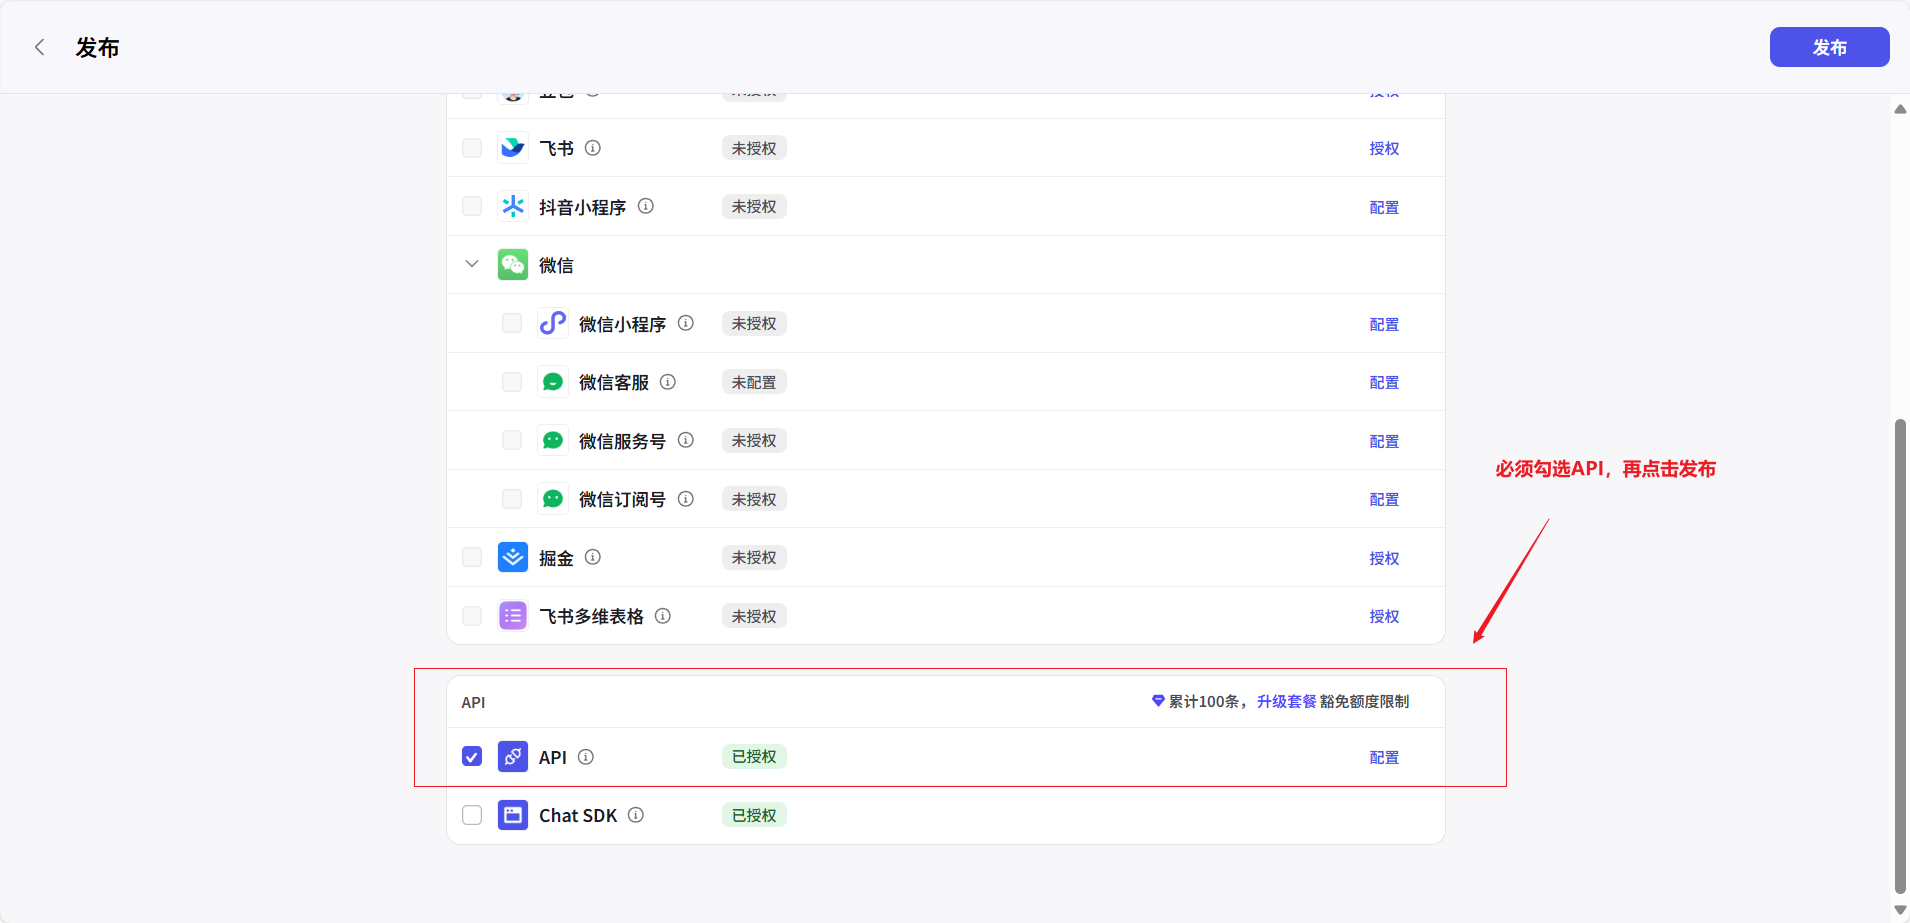Click the 飞书 platform logo icon
The height and width of the screenshot is (923, 1910).
click(x=513, y=148)
